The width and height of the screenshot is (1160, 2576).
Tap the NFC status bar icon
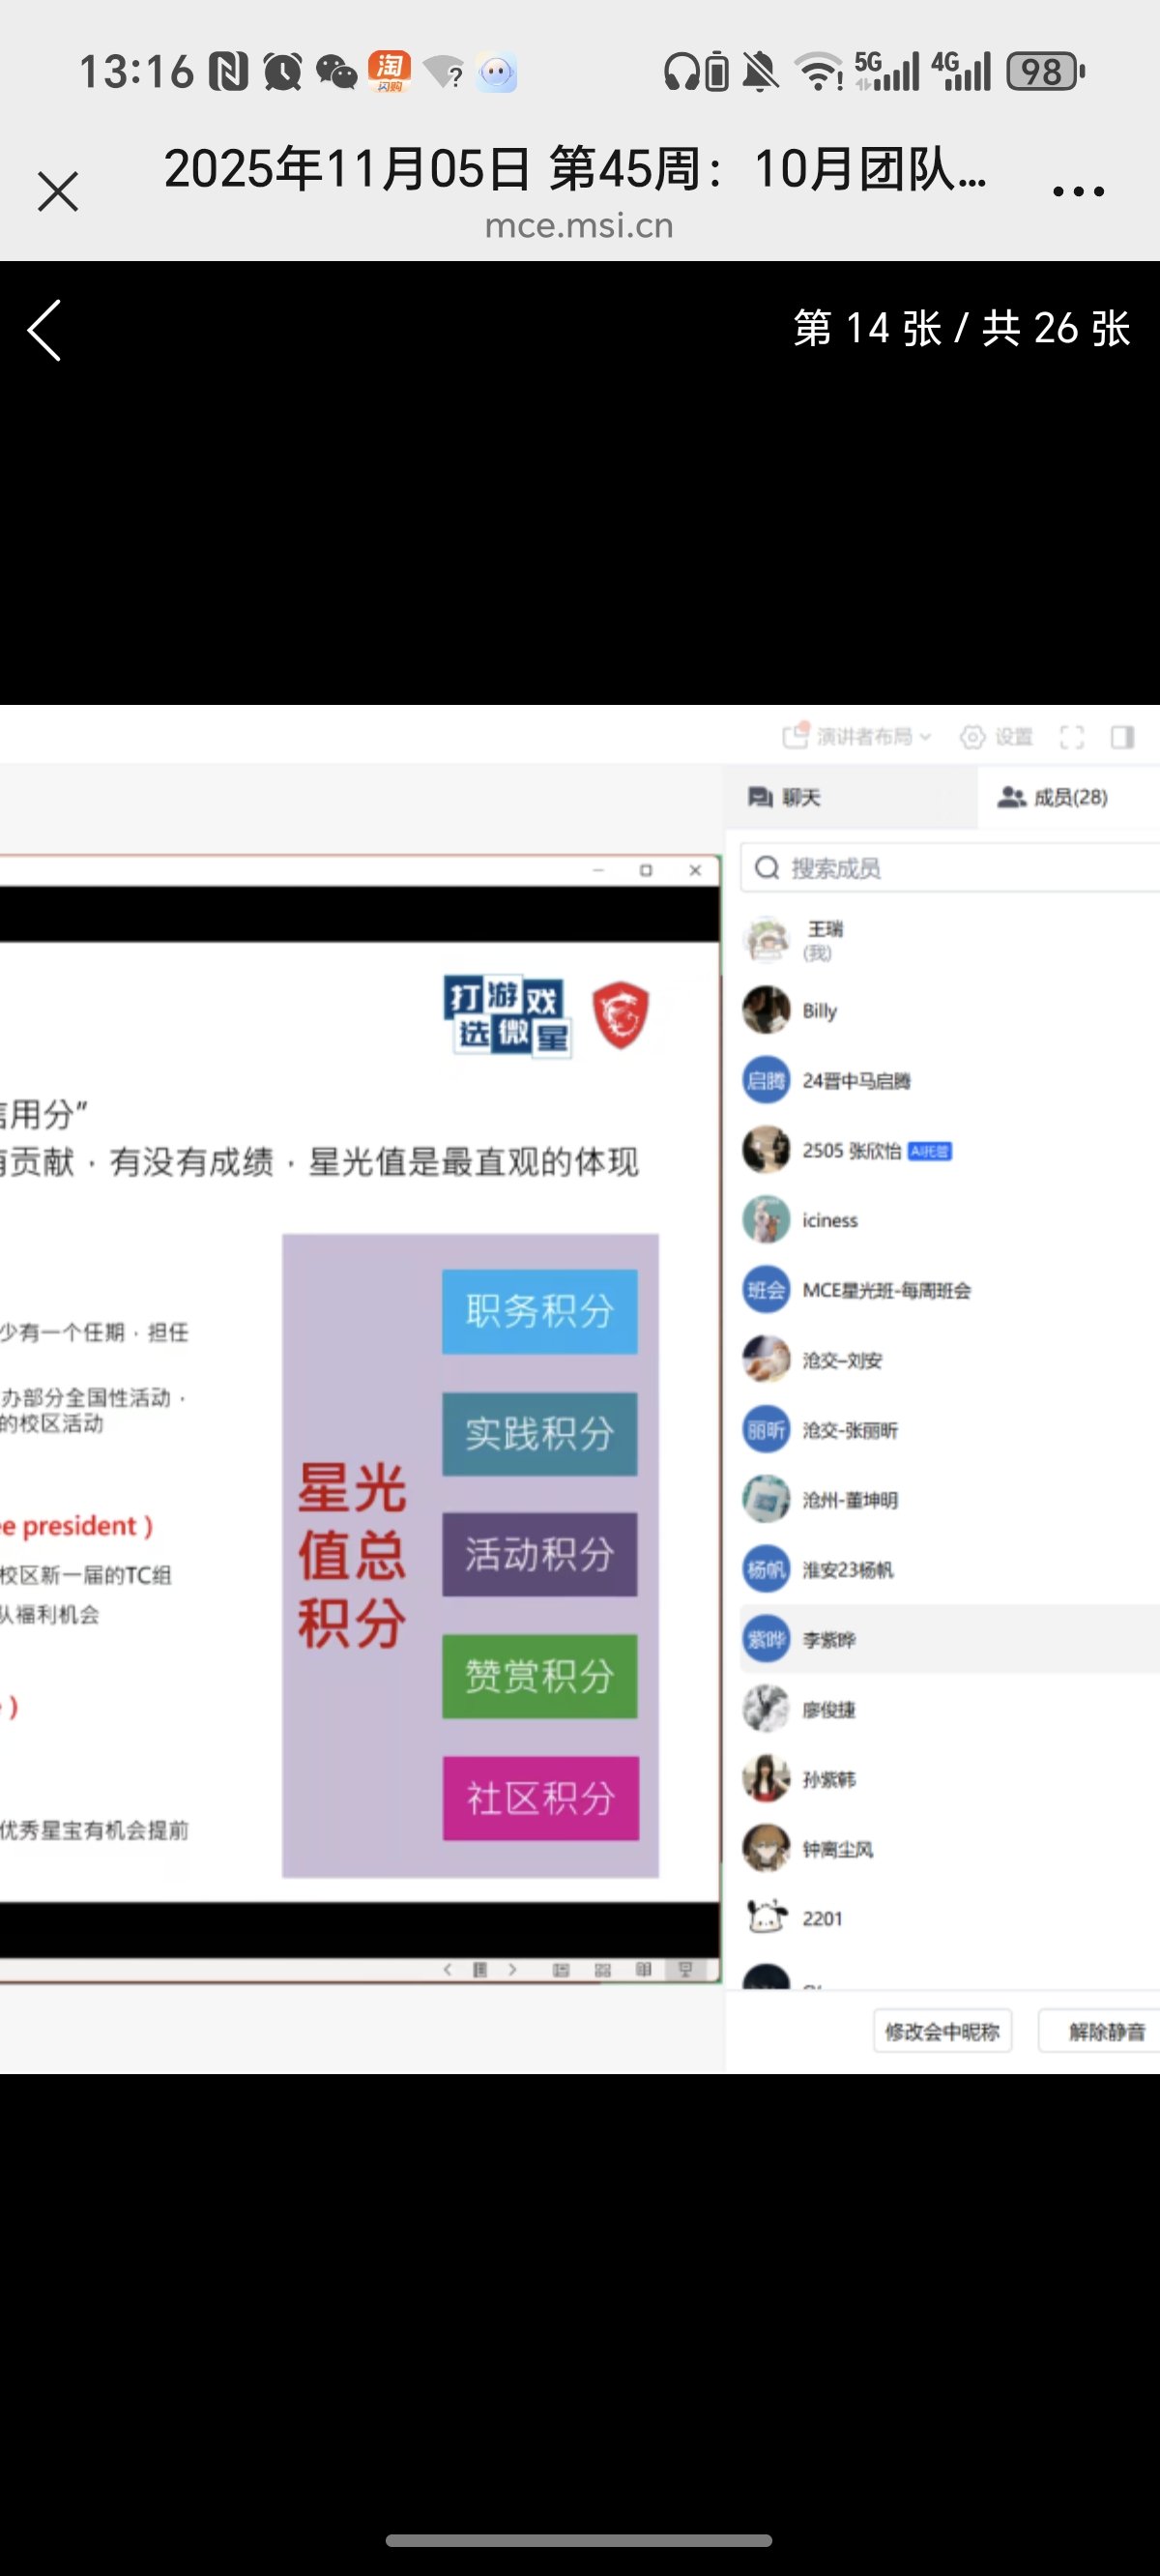pos(228,72)
